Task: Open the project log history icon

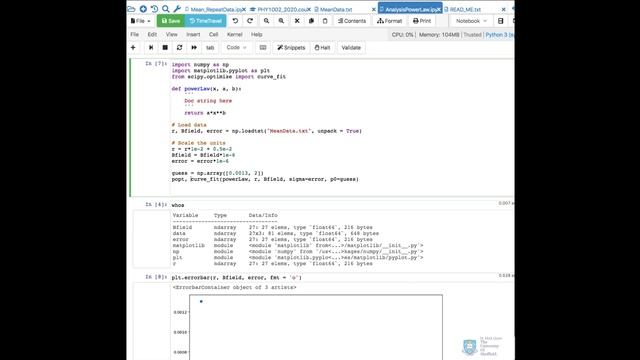Action: pos(154,9)
